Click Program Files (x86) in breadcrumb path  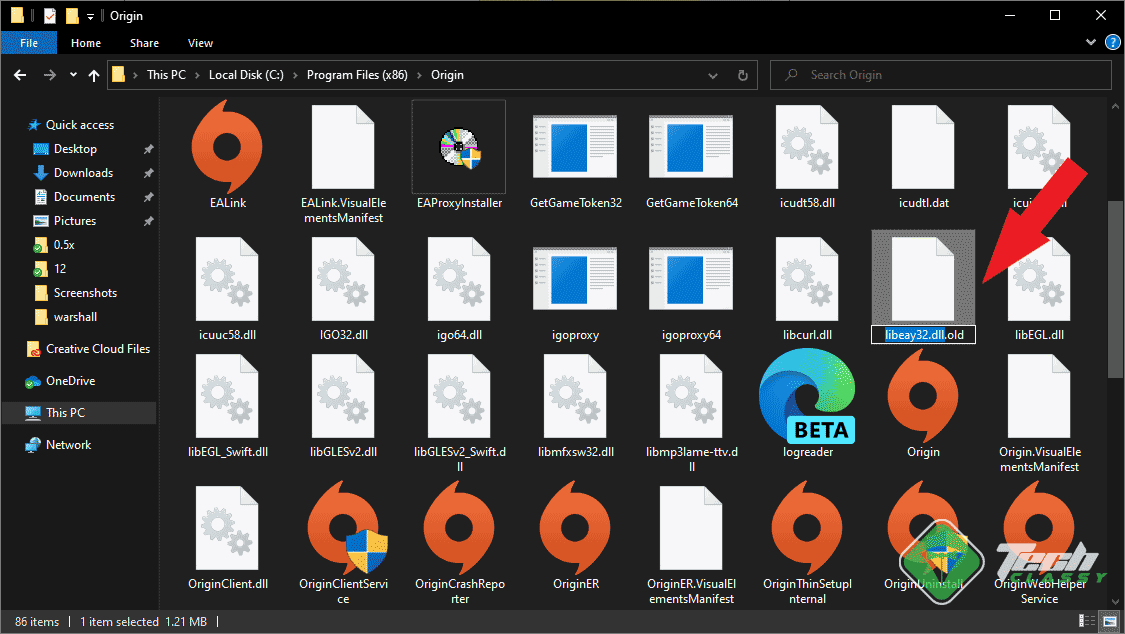tap(357, 75)
